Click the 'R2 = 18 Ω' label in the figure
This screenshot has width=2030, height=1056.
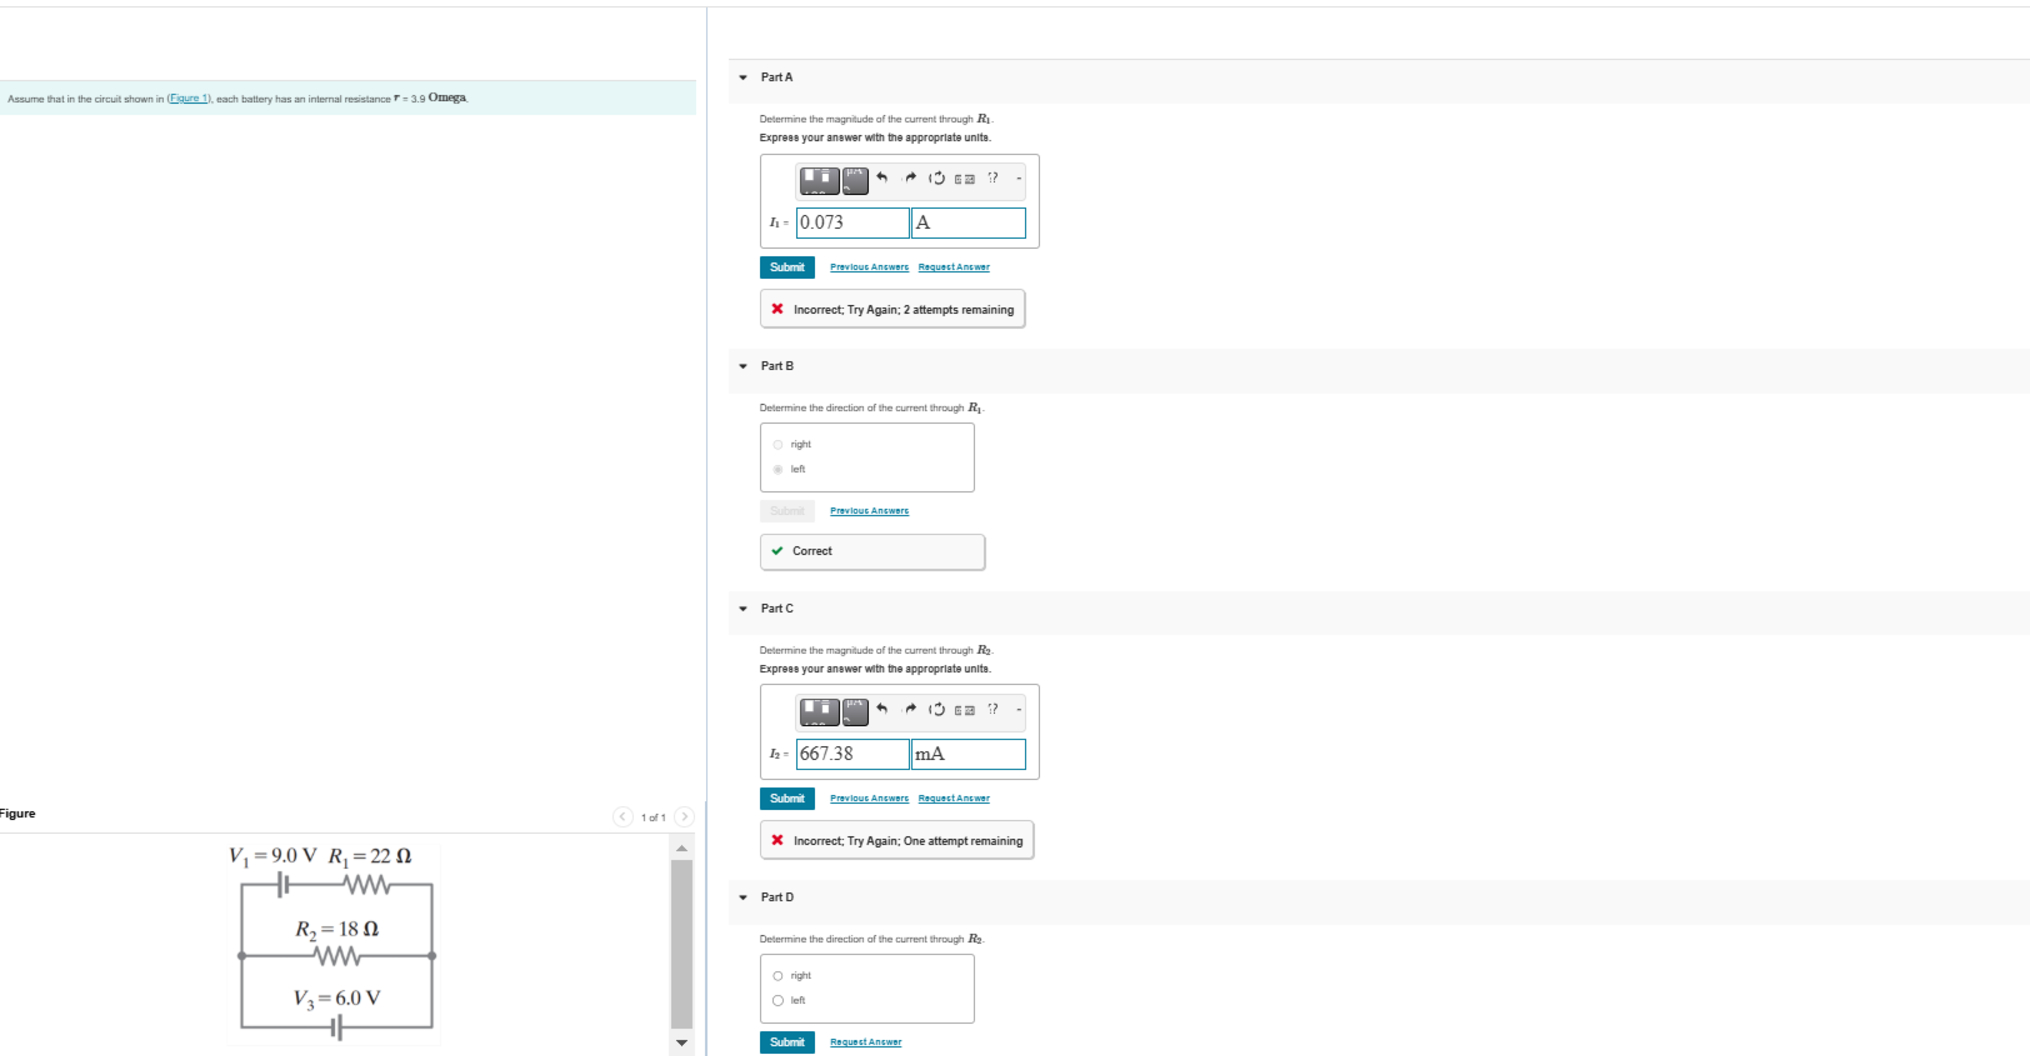[337, 930]
